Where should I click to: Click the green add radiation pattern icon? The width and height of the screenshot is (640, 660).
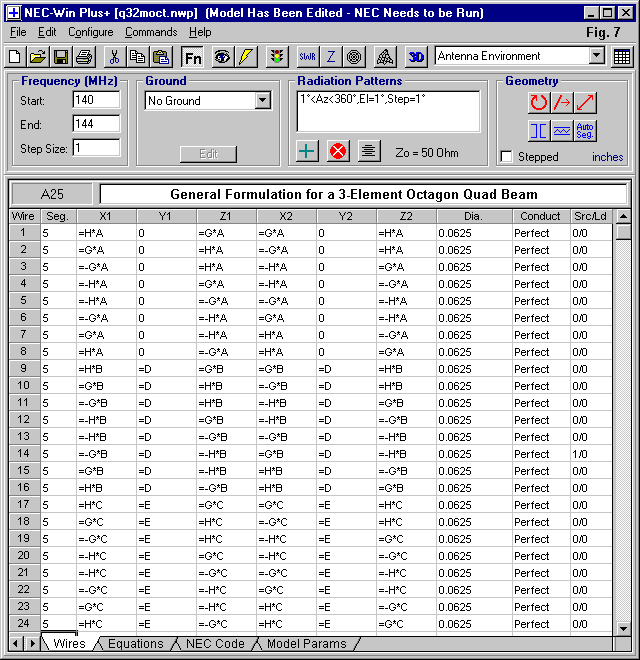pyautogui.click(x=308, y=151)
